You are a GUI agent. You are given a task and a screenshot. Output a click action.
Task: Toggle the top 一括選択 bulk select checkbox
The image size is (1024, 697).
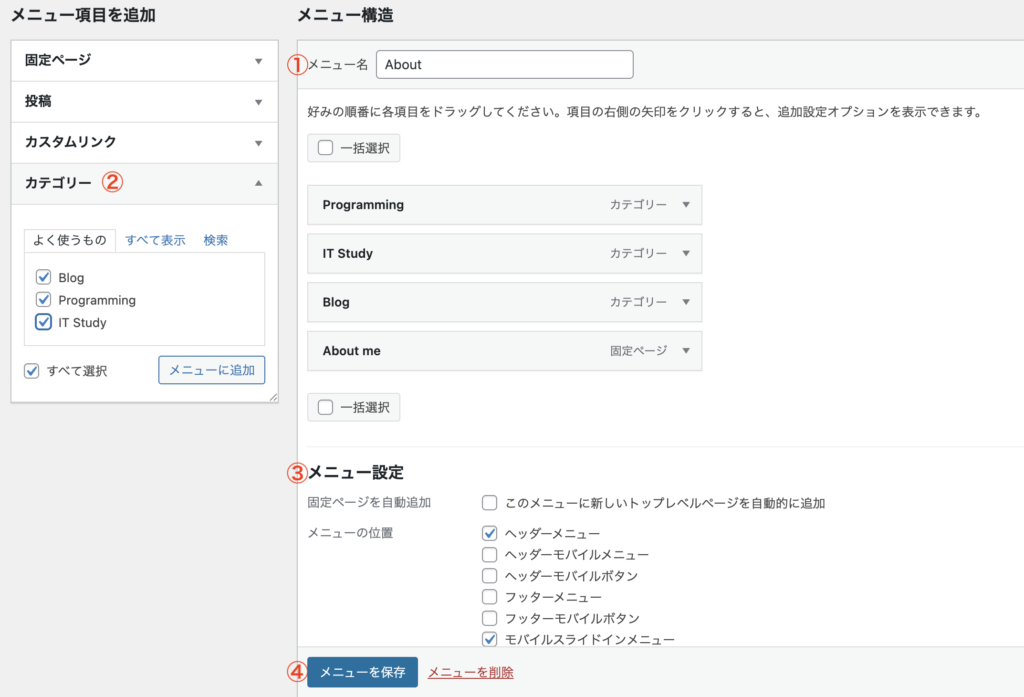[x=326, y=148]
